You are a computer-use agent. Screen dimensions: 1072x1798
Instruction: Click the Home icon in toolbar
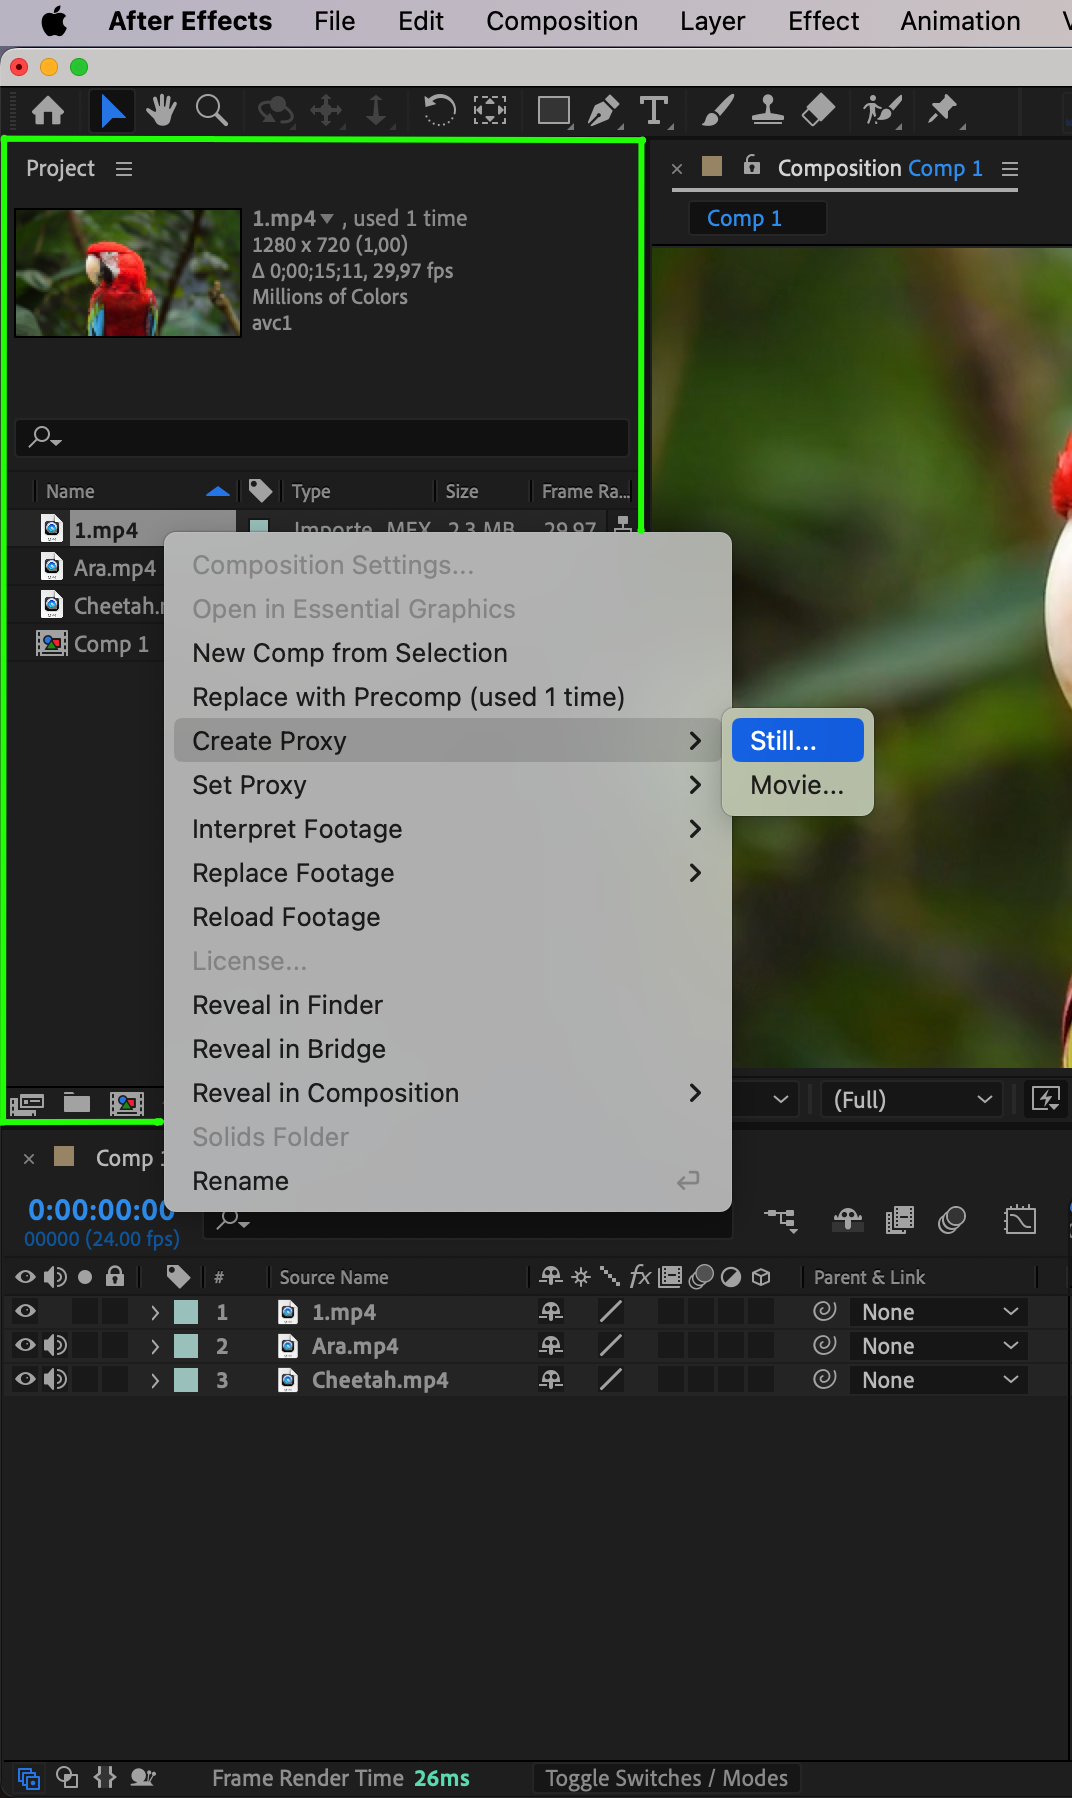tap(48, 110)
